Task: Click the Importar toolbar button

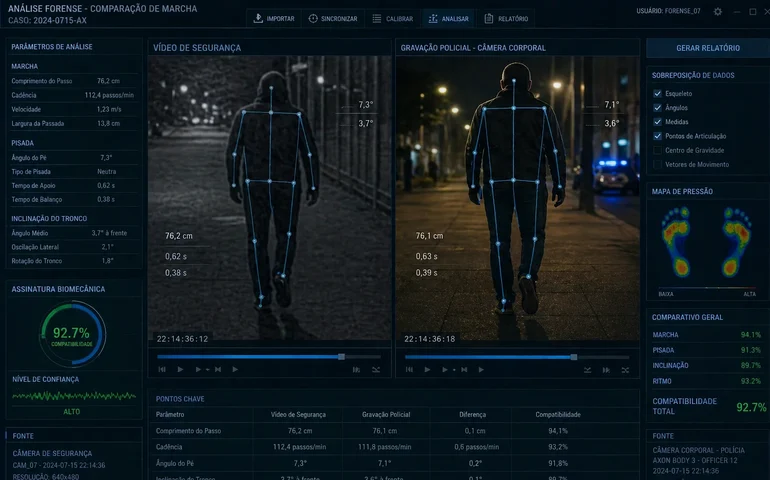Action: [272, 18]
